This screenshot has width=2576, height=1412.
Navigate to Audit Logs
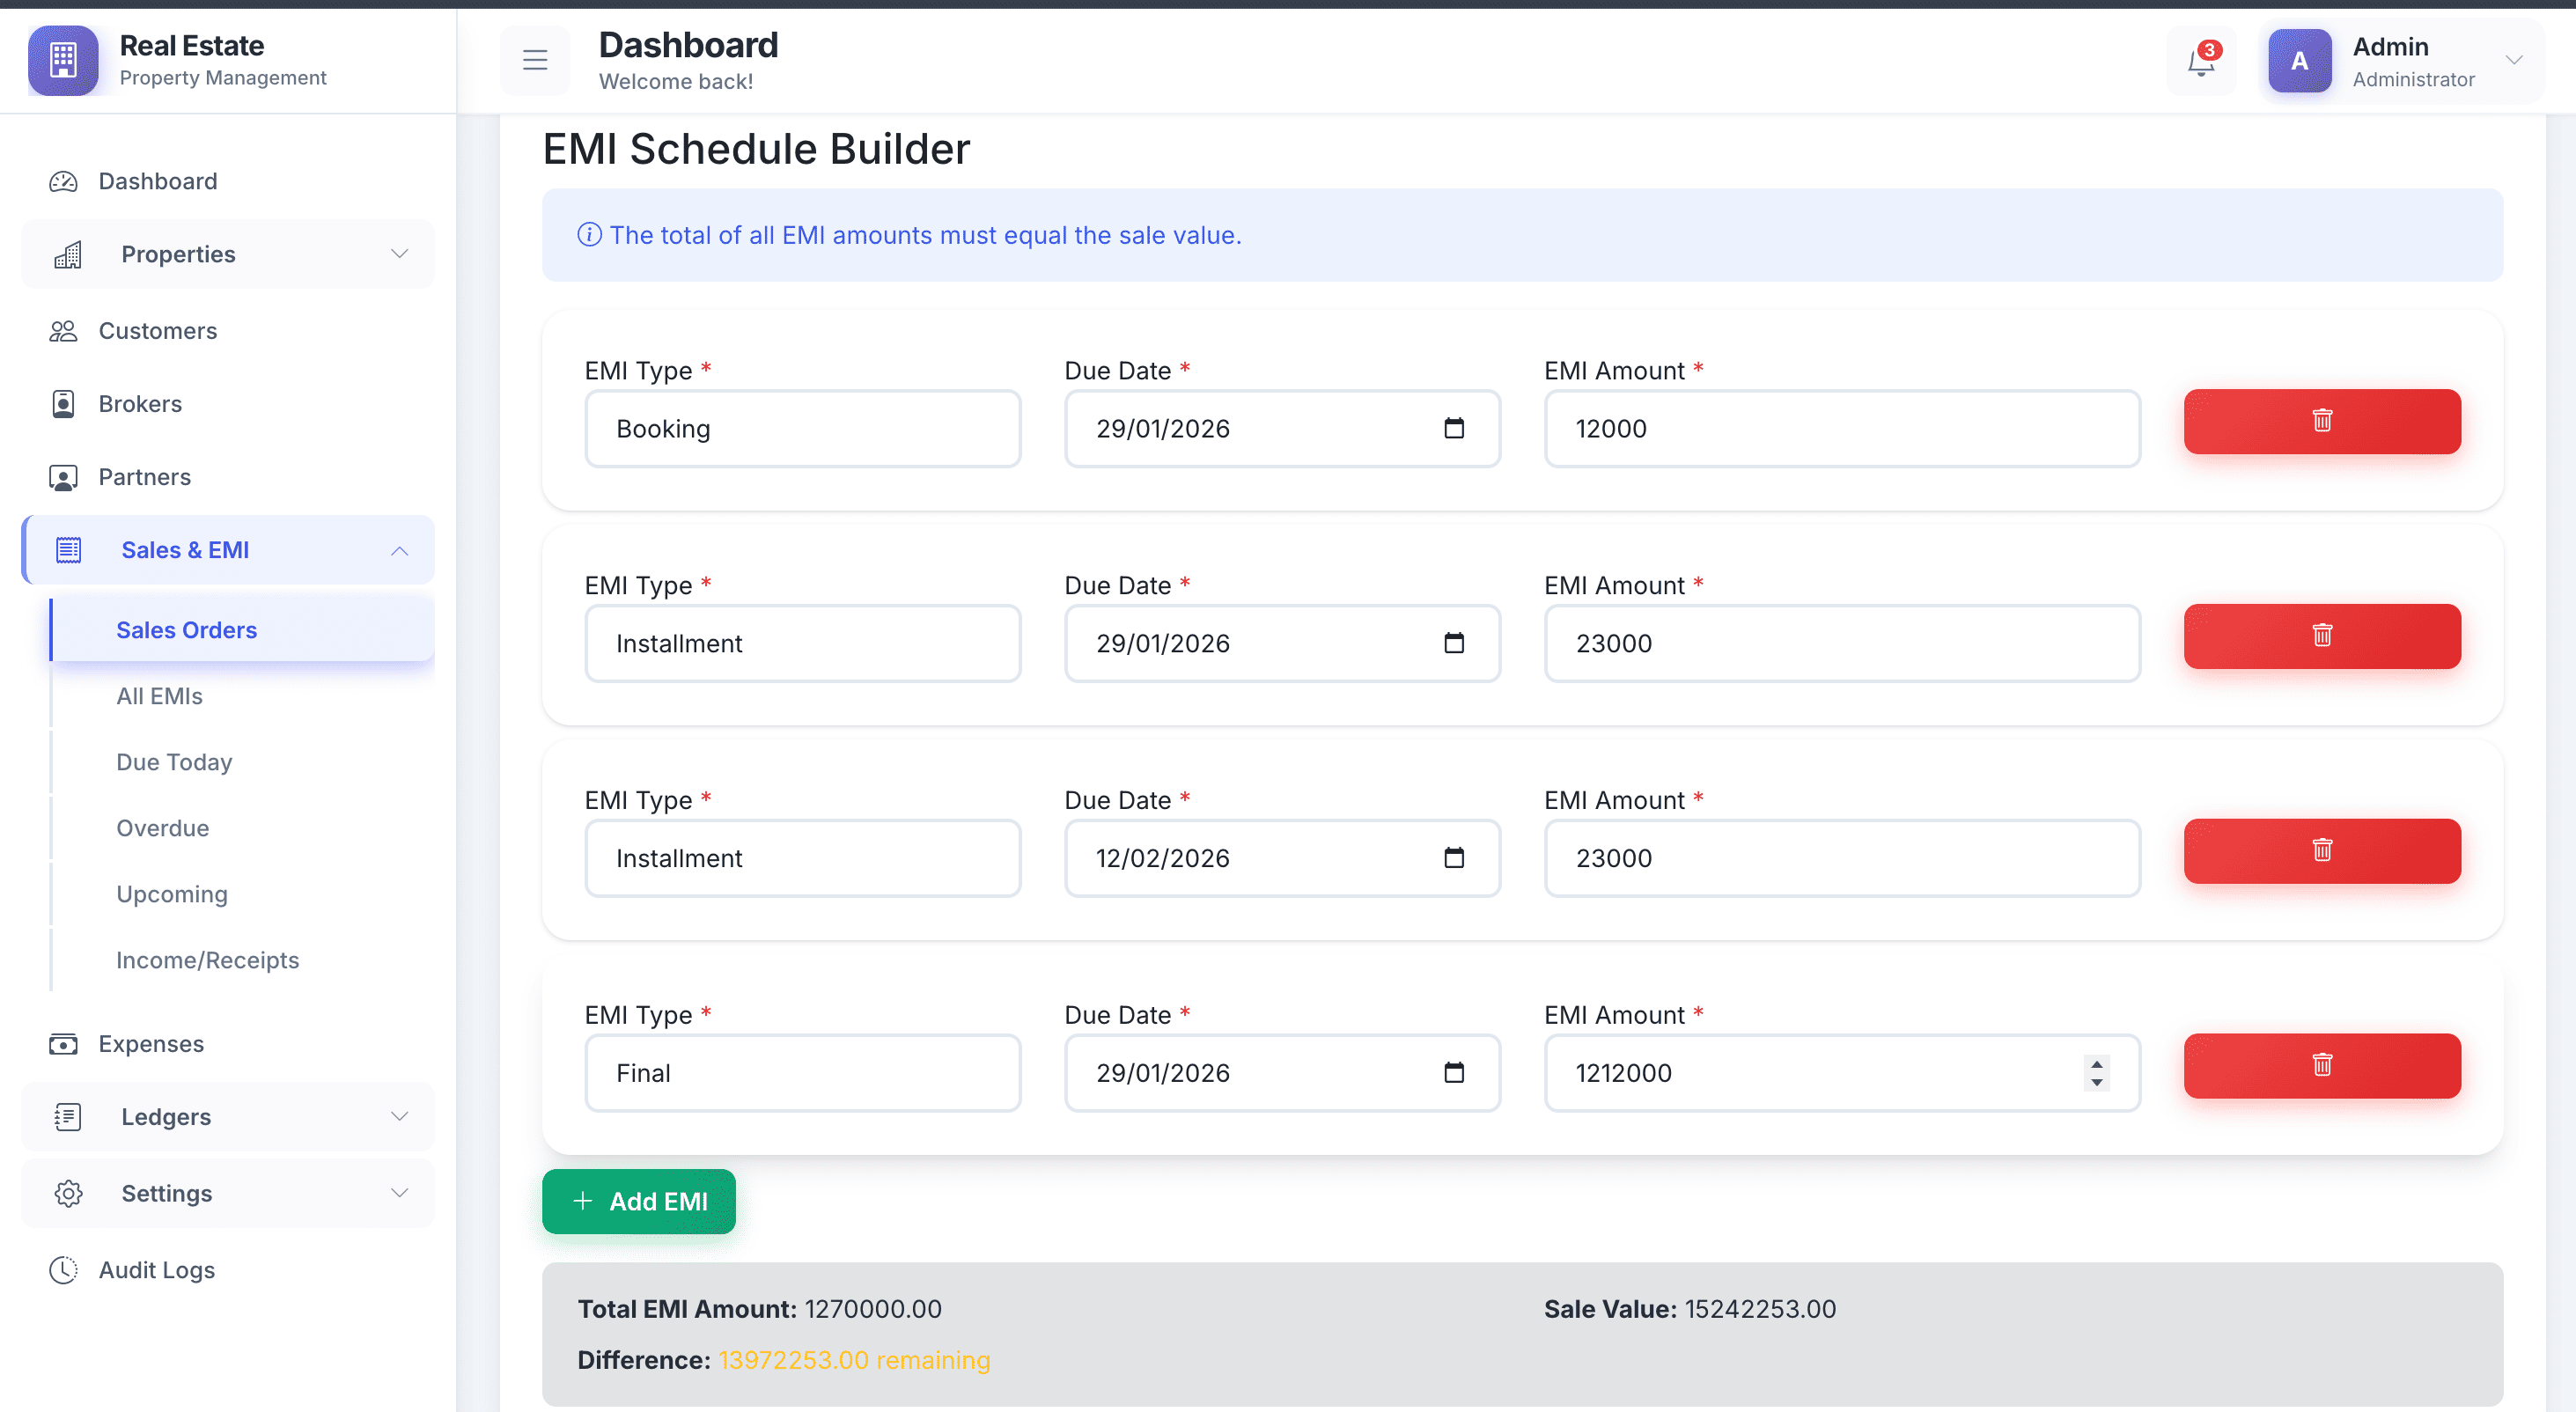click(x=156, y=1270)
